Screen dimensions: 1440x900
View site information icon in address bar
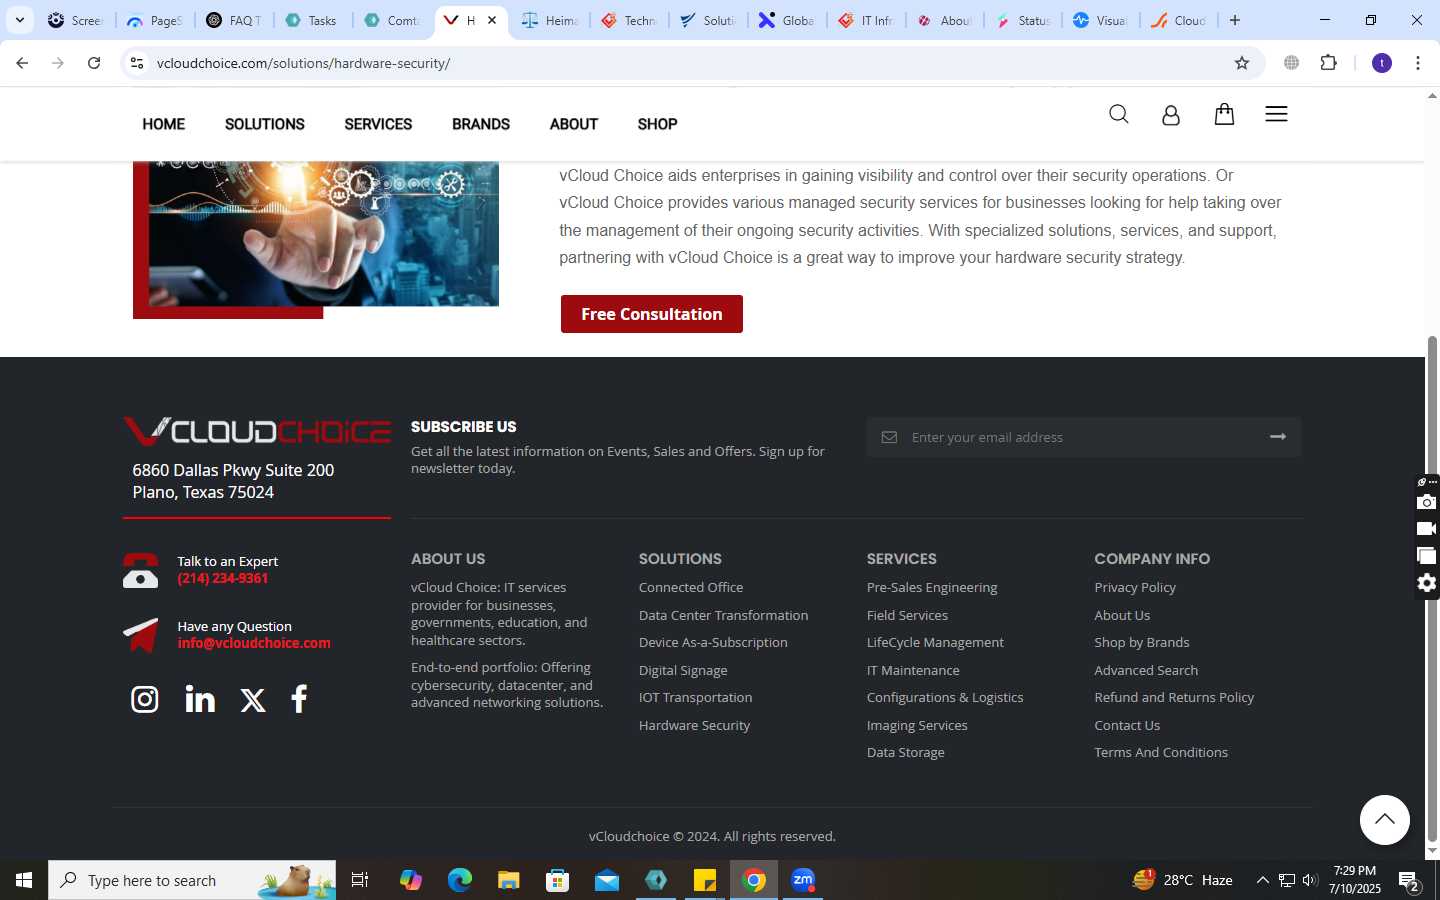pyautogui.click(x=137, y=63)
